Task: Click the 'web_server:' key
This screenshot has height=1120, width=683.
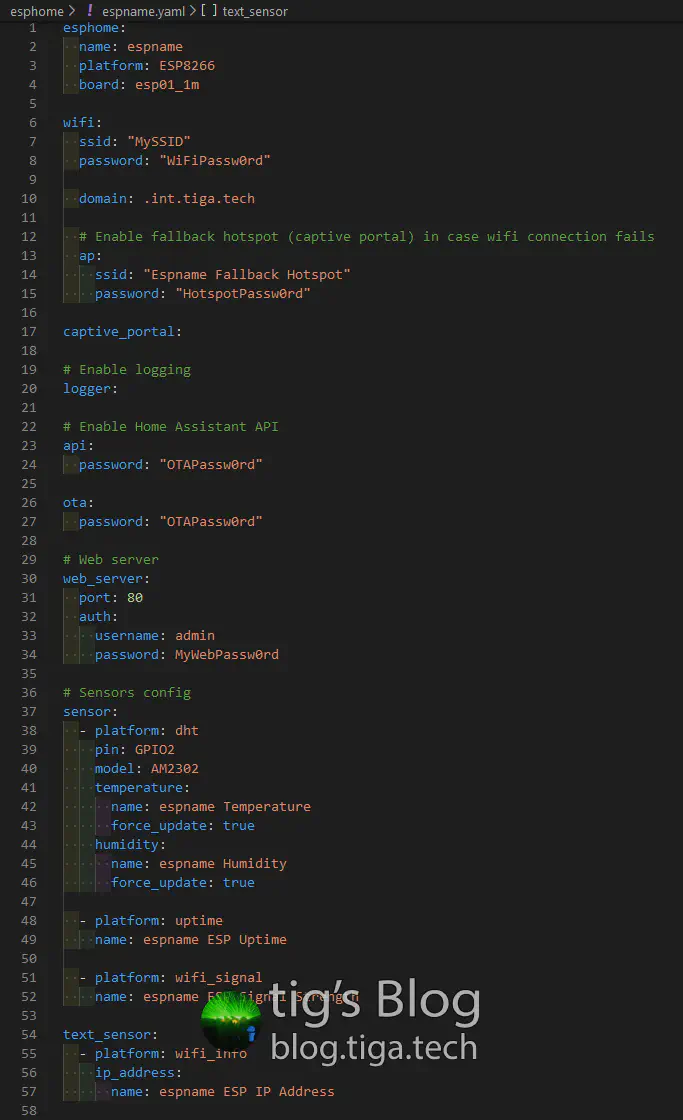Action: (x=106, y=579)
